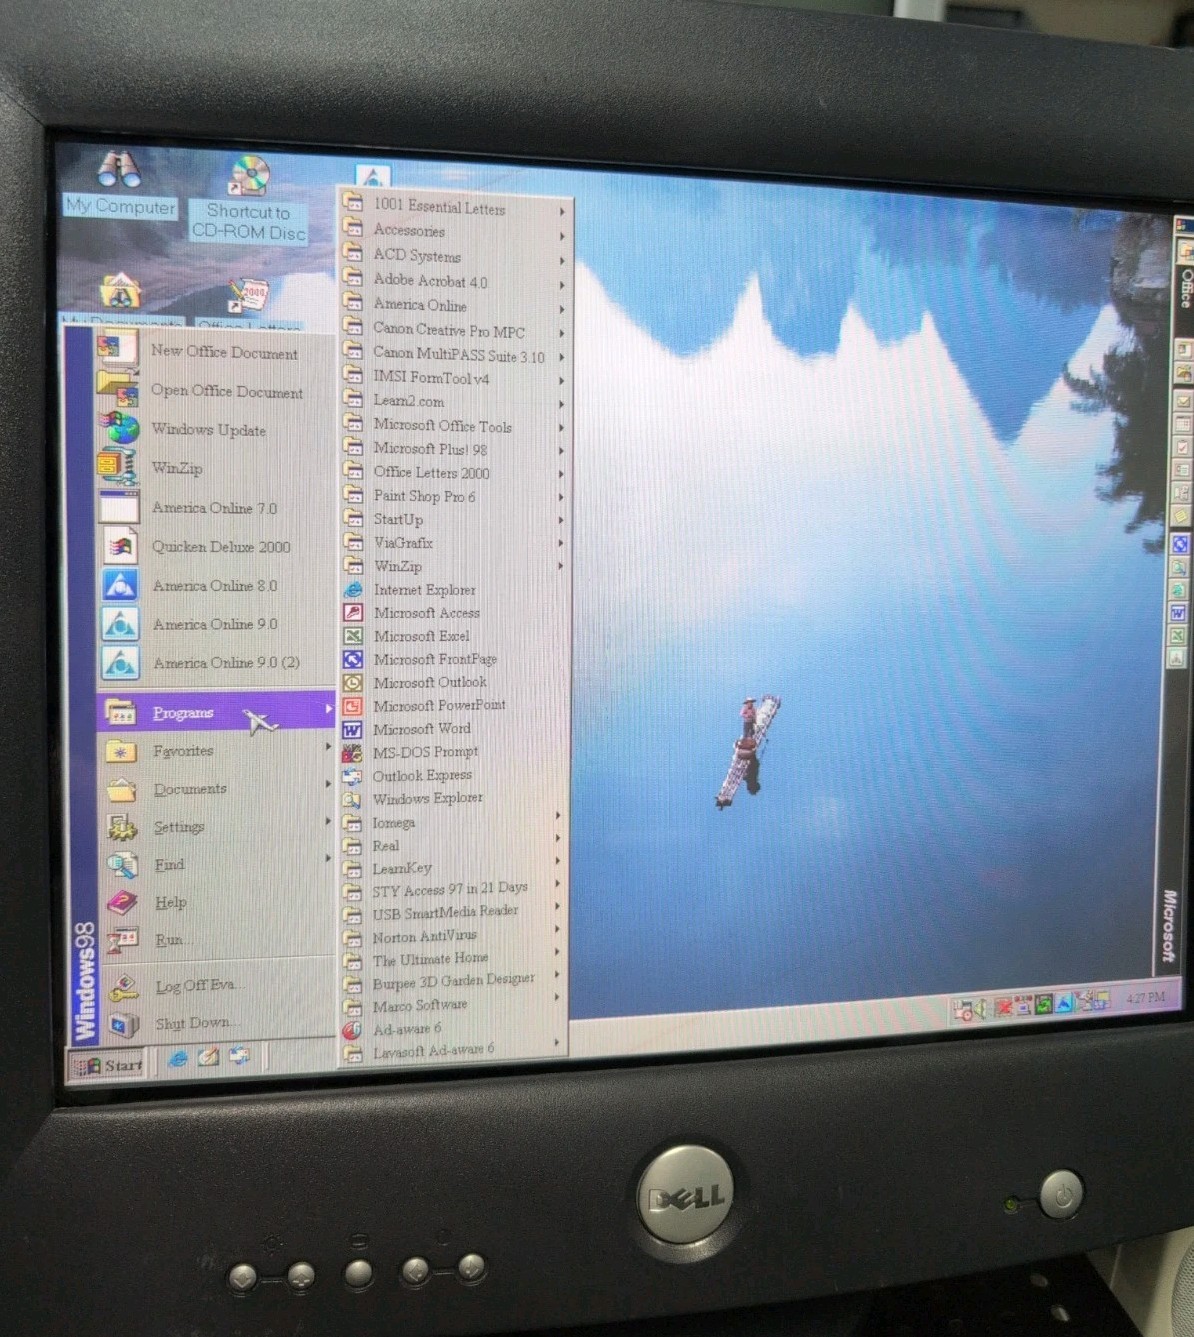Open Microsoft Outlook from Programs list
The width and height of the screenshot is (1194, 1337).
(455, 682)
